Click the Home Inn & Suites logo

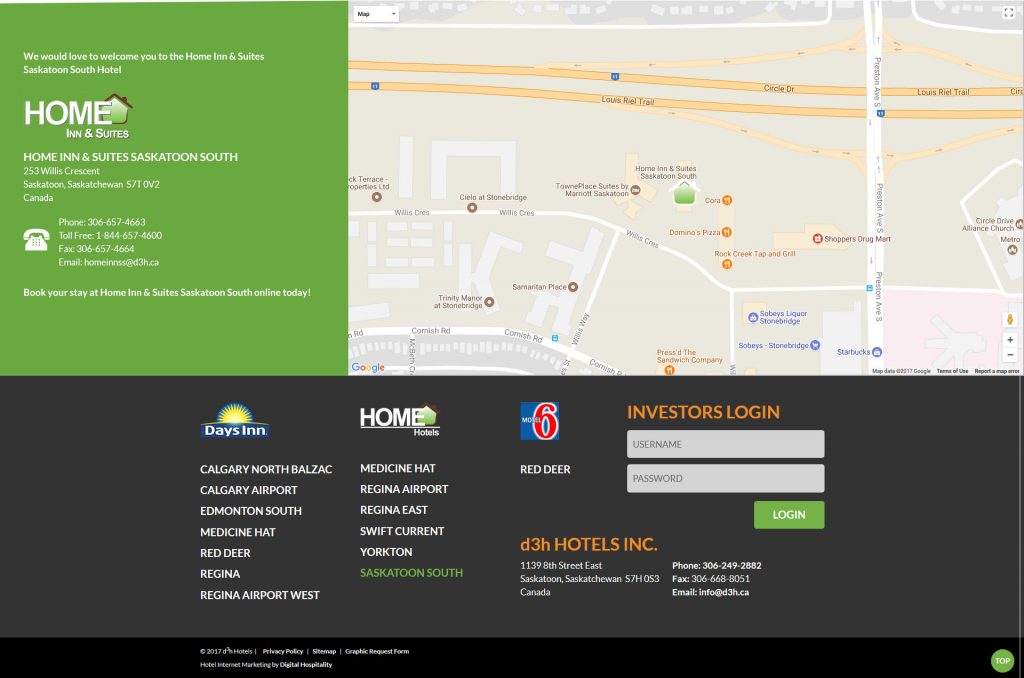tap(78, 117)
